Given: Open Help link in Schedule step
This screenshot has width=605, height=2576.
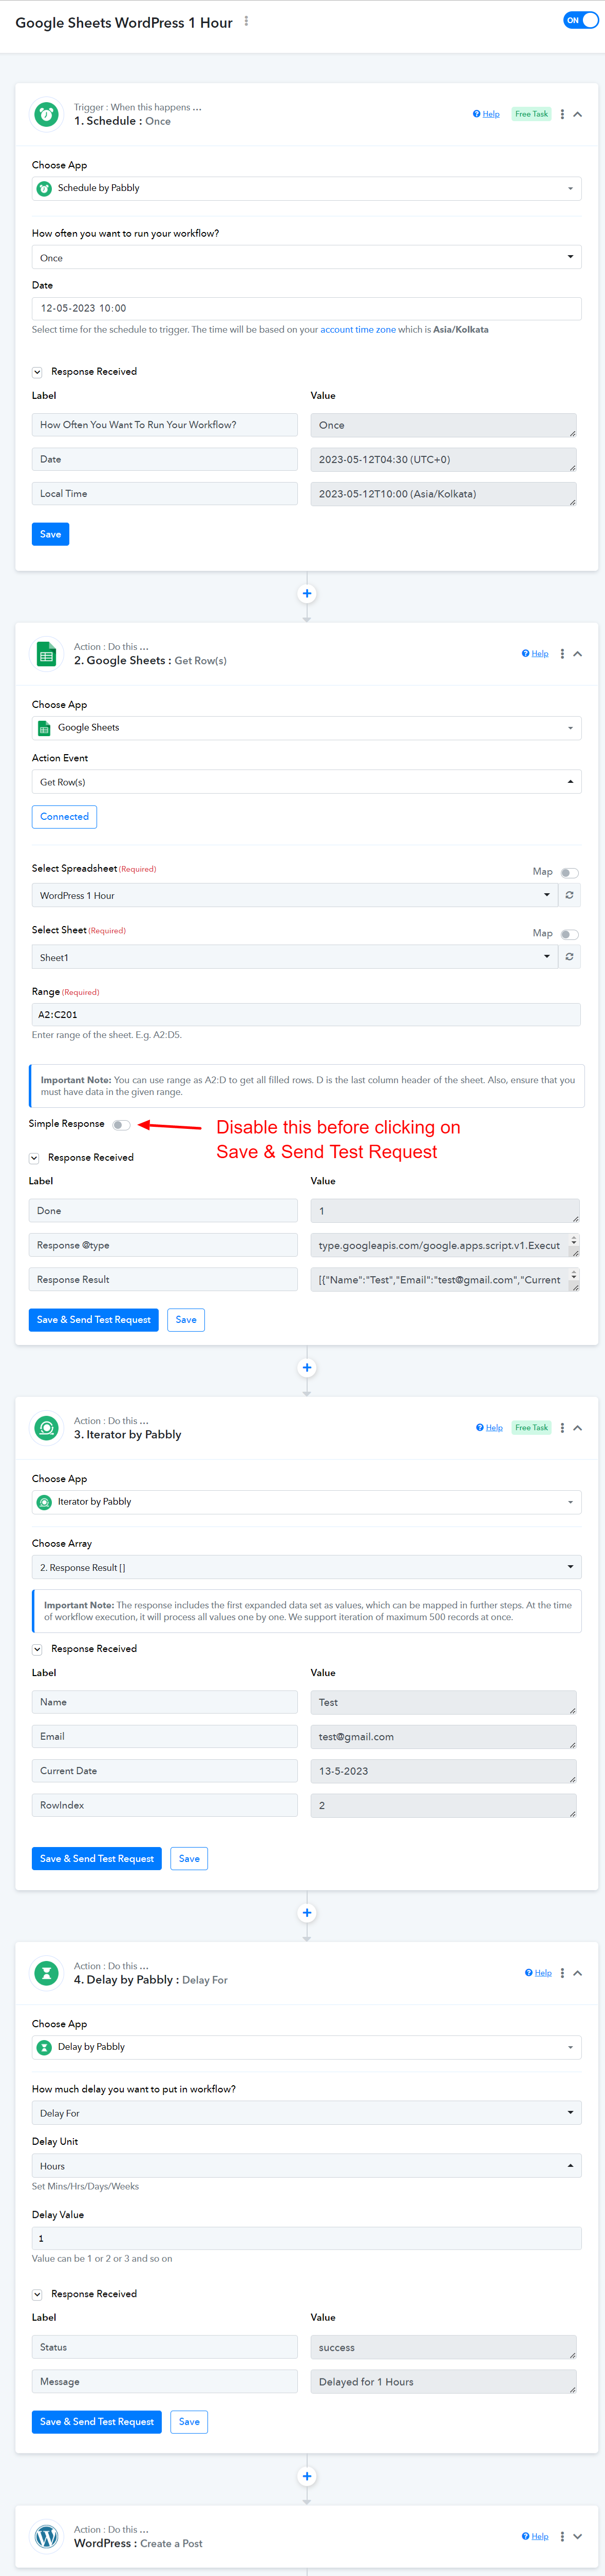Looking at the screenshot, I should coord(486,114).
